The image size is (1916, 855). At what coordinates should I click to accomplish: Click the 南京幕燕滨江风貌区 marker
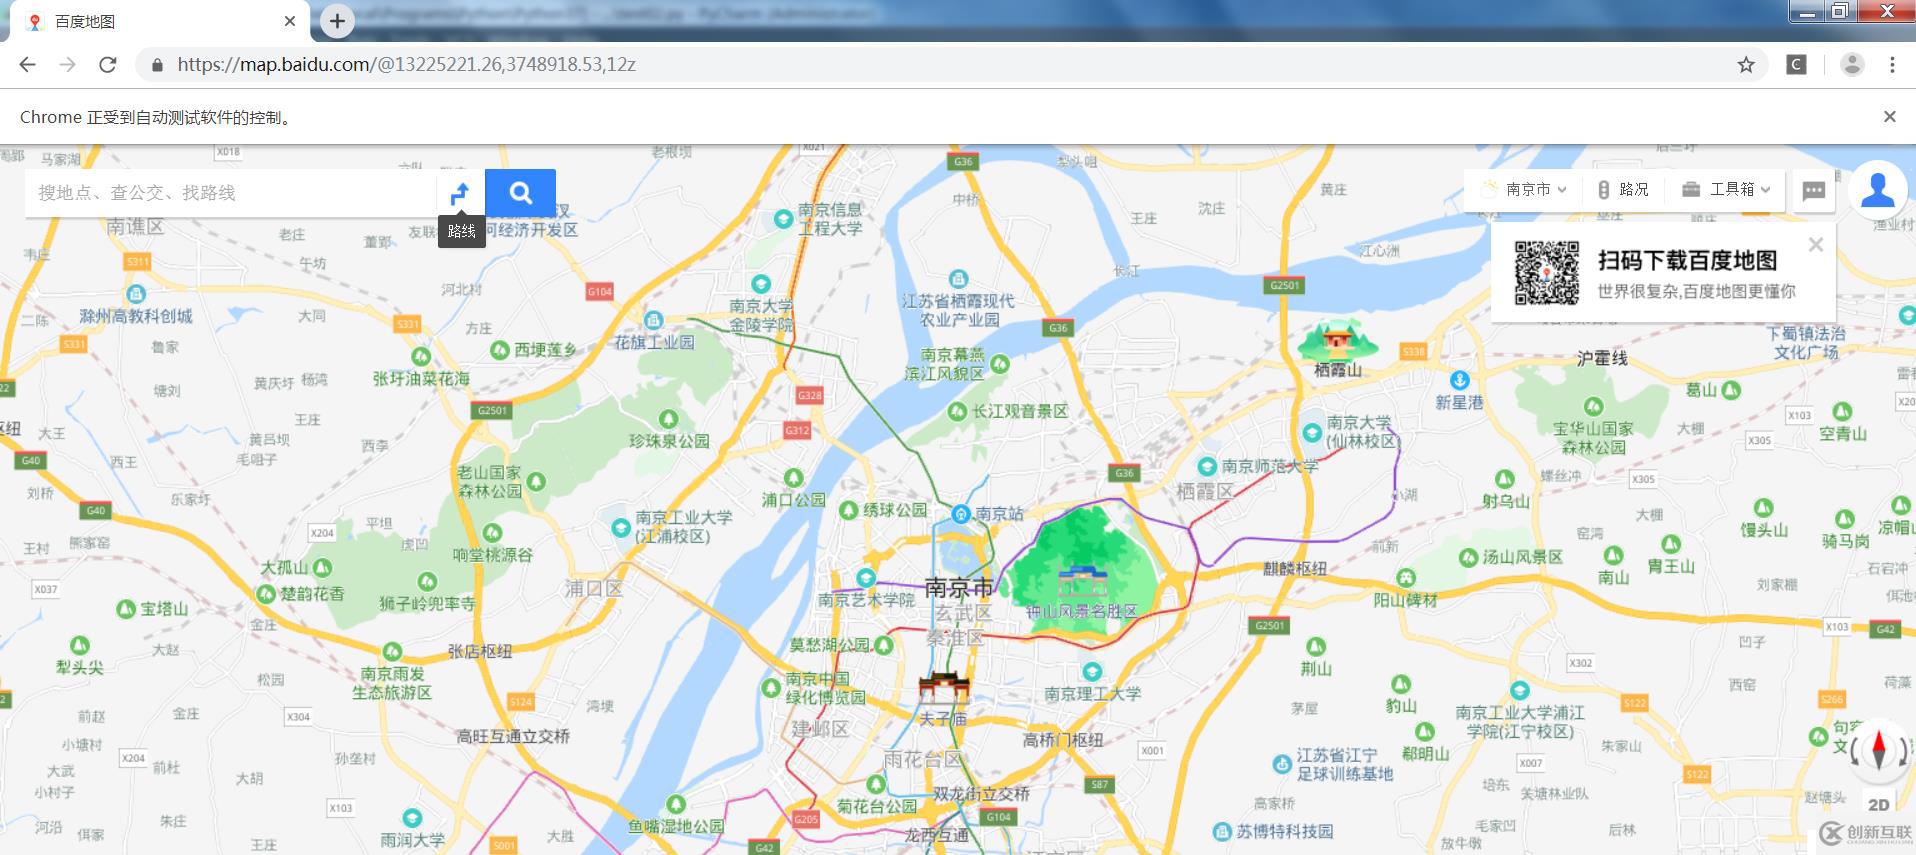coord(1000,363)
